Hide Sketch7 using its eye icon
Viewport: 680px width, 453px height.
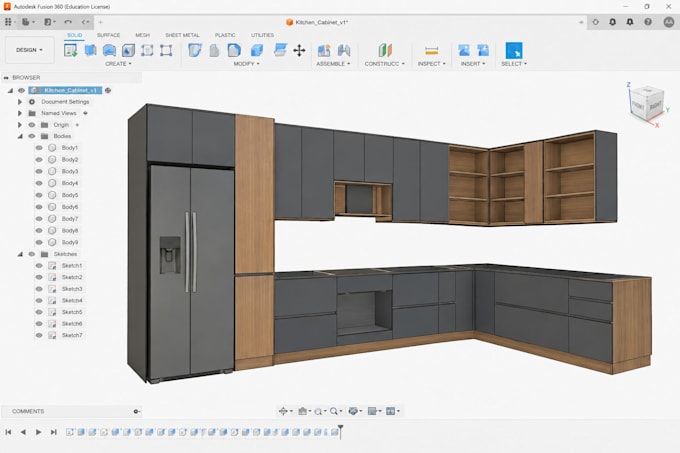[39, 335]
